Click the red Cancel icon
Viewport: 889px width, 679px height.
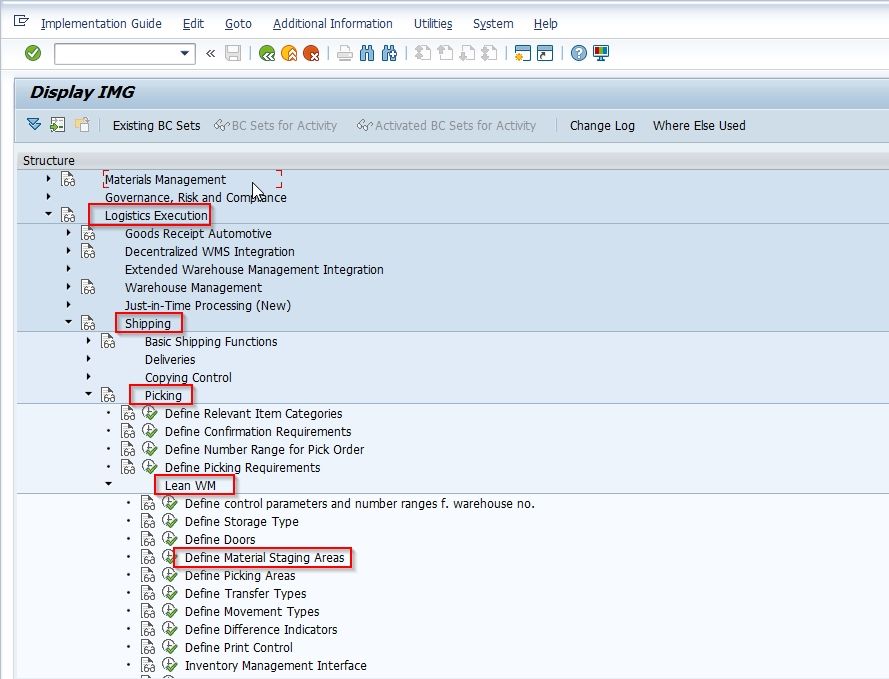coord(311,53)
